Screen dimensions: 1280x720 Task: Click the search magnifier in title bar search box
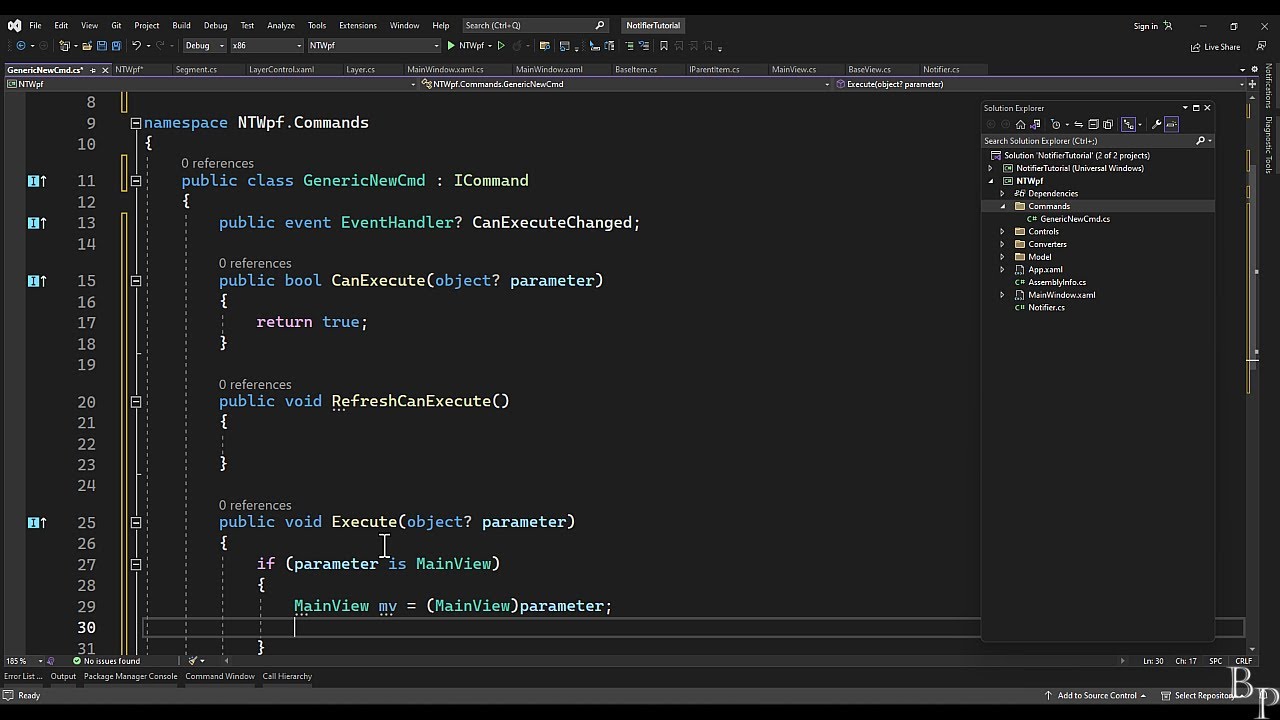[x=600, y=25]
